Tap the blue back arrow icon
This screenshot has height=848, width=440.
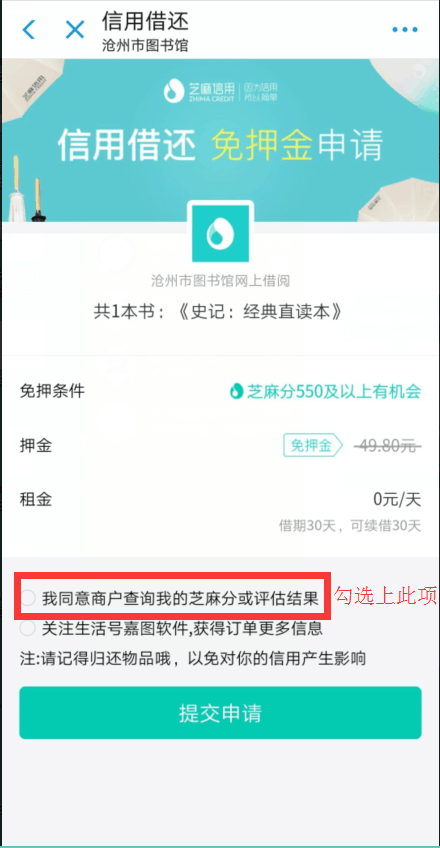[x=29, y=29]
